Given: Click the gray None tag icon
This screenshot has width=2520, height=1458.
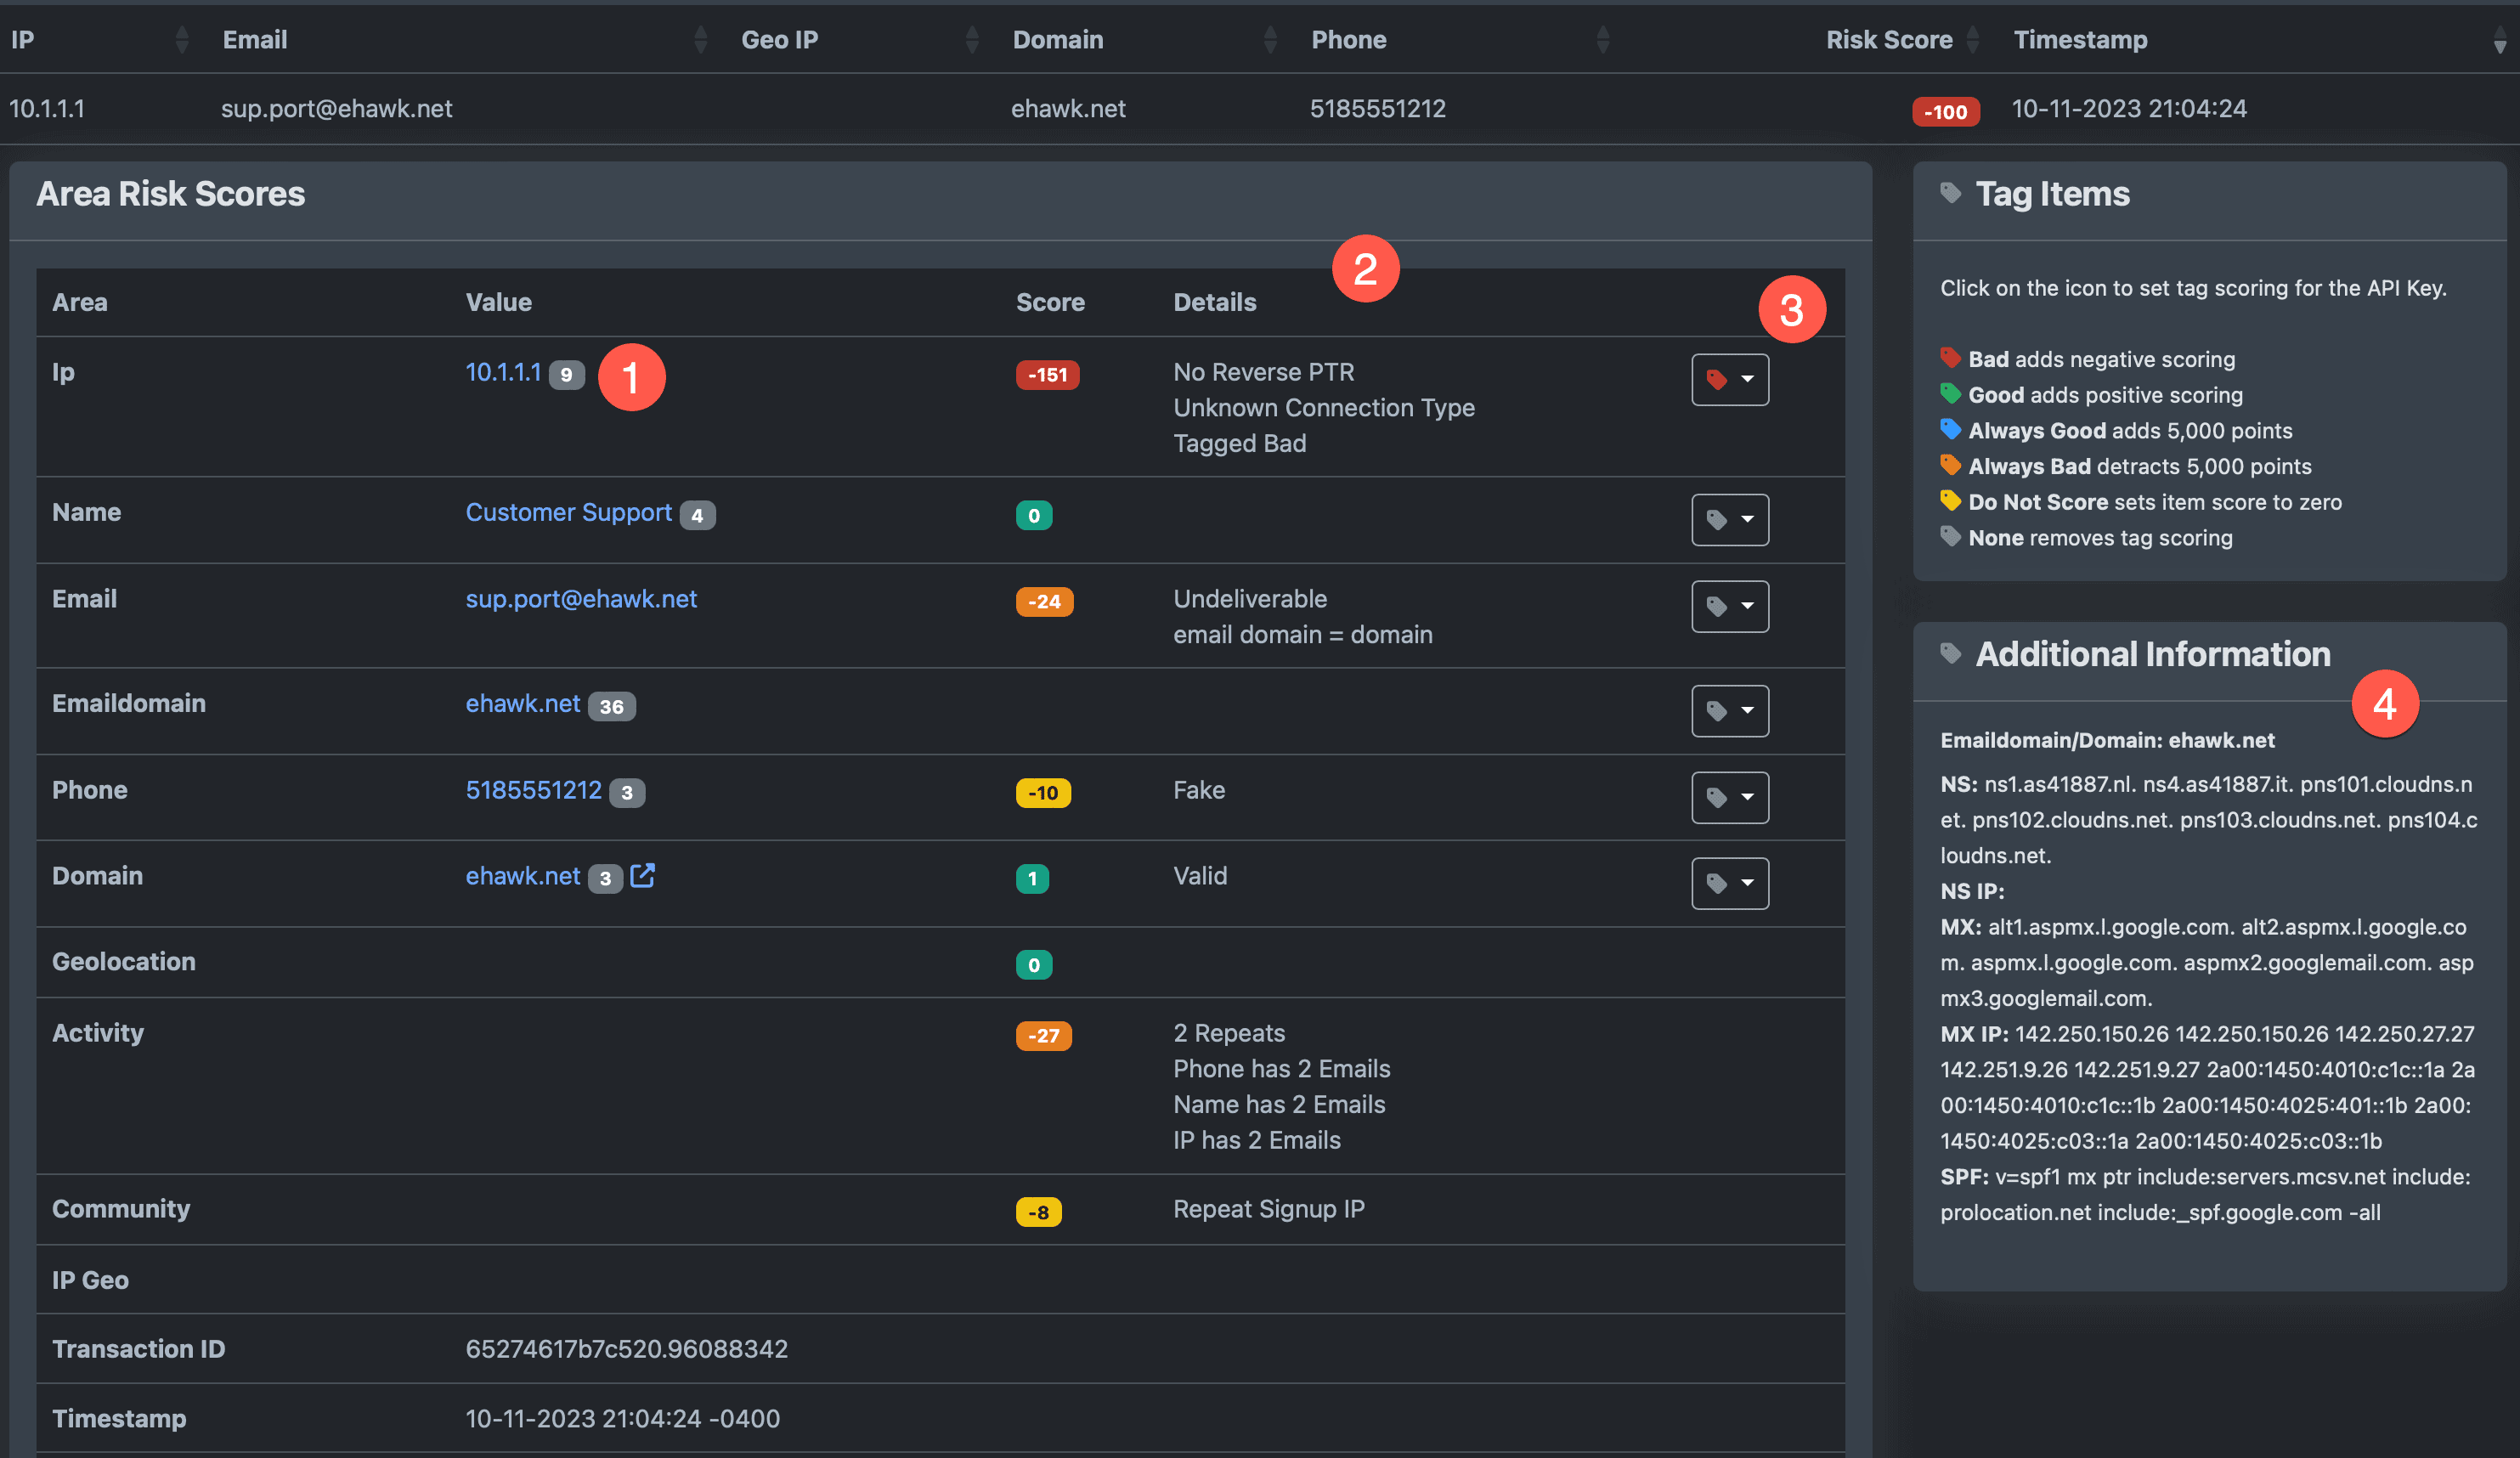Looking at the screenshot, I should click(1950, 536).
